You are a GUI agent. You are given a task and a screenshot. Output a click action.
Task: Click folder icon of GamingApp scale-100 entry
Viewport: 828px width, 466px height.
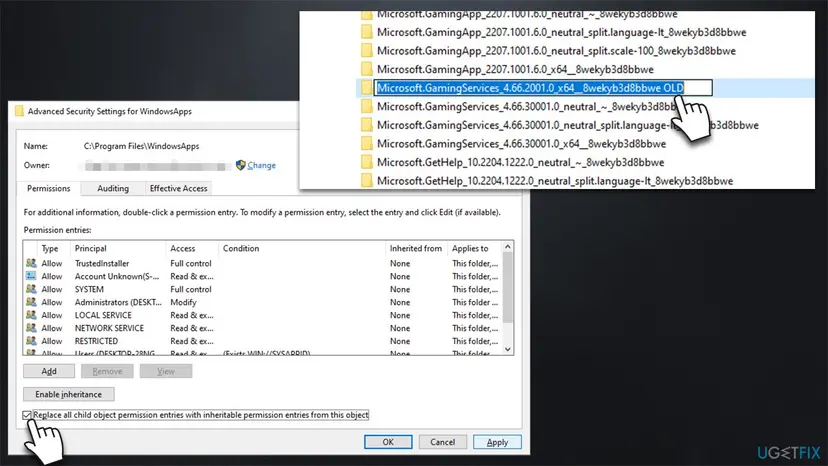coord(366,51)
